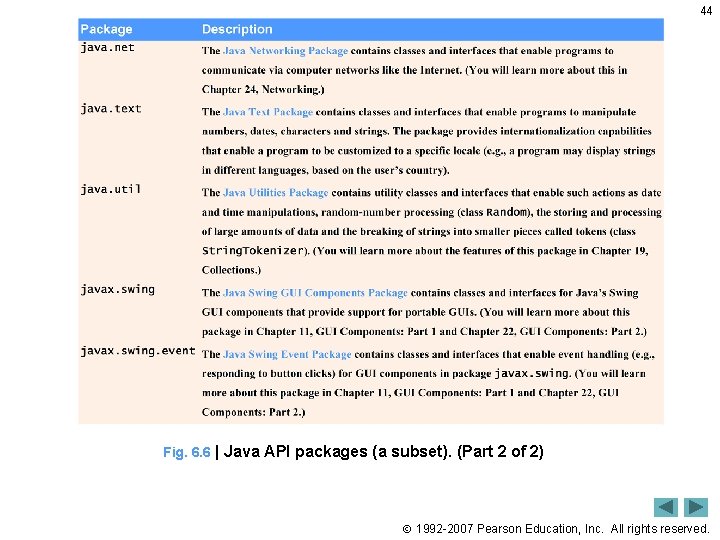
Task: Click 'Components: Part 2.)' final line
Action: coord(253,412)
